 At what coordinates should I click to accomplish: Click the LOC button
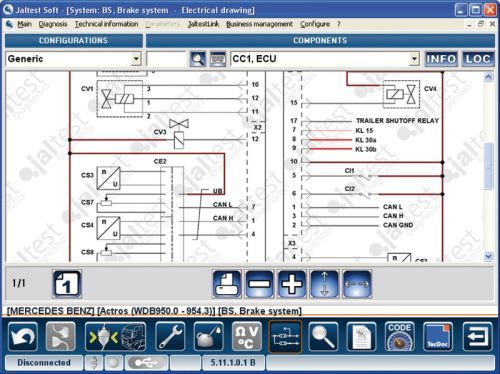pos(478,59)
